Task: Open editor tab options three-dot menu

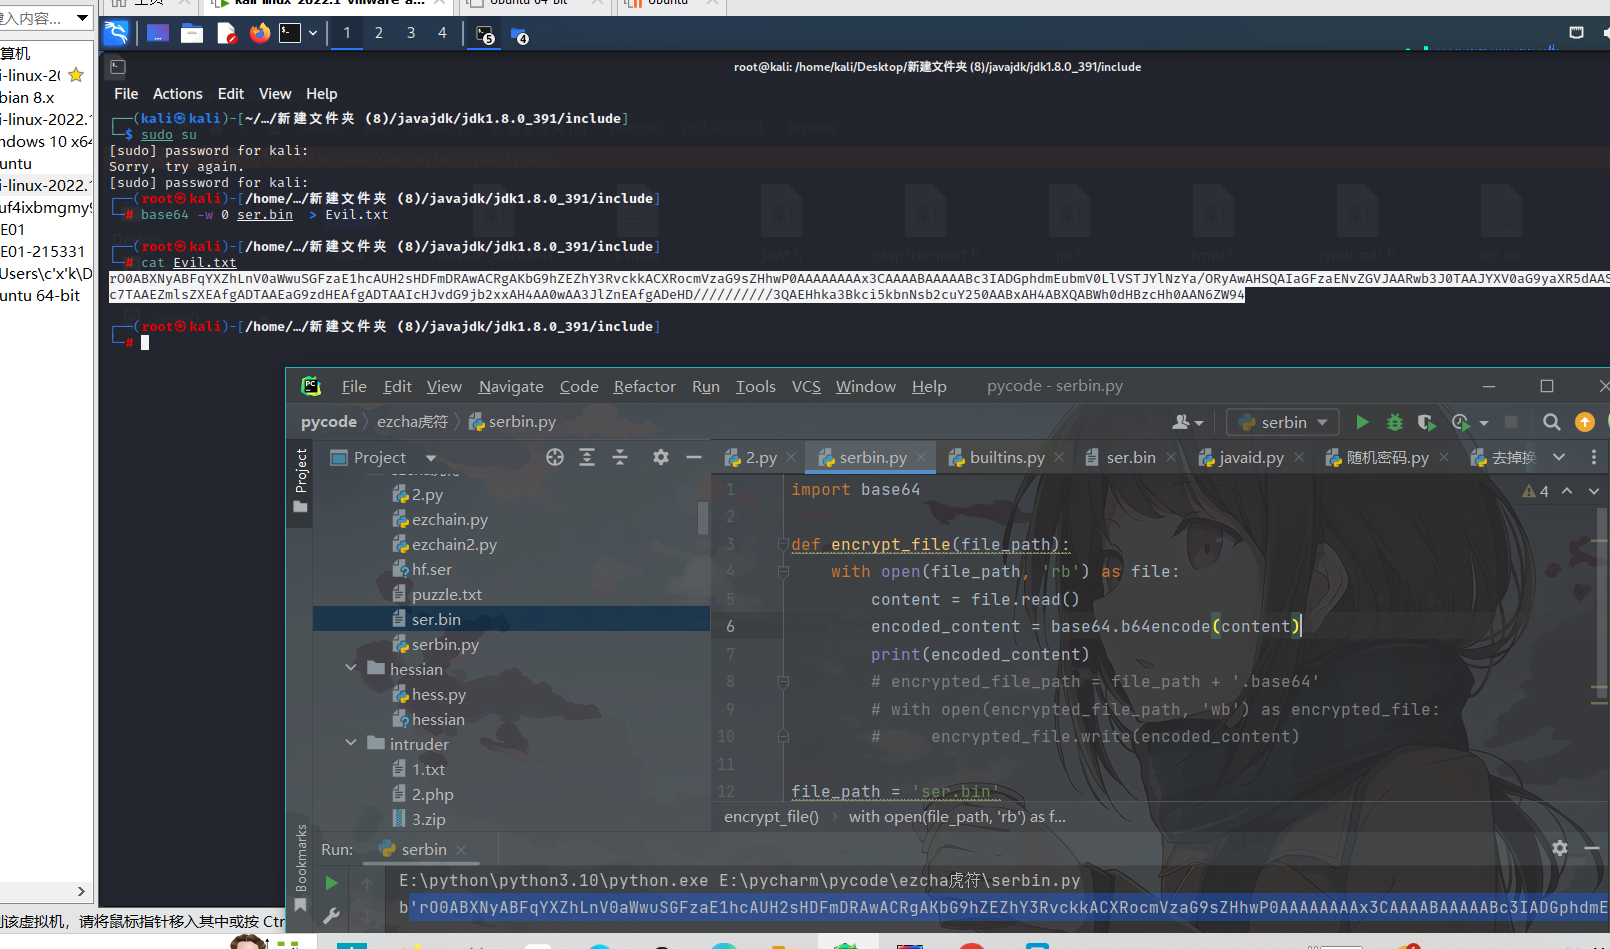Action: [1594, 457]
